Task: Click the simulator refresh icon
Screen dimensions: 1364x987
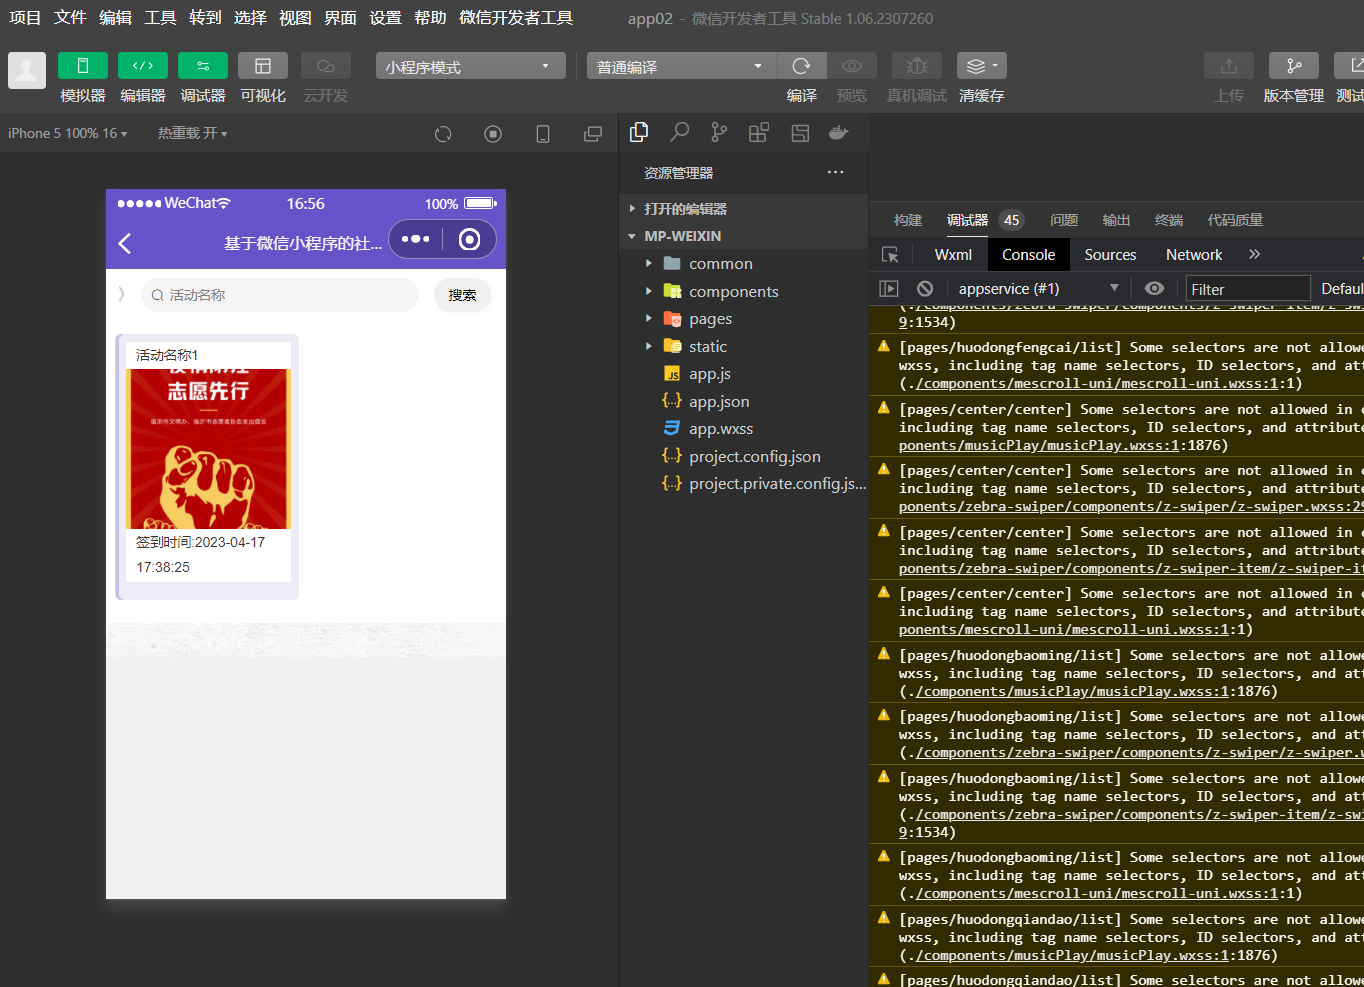Action: (443, 134)
